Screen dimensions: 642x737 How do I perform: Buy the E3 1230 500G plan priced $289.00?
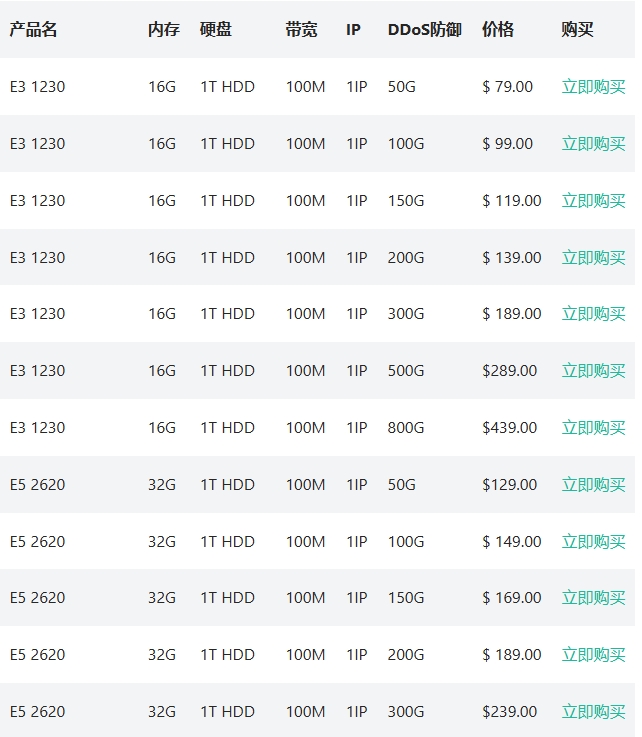593,371
